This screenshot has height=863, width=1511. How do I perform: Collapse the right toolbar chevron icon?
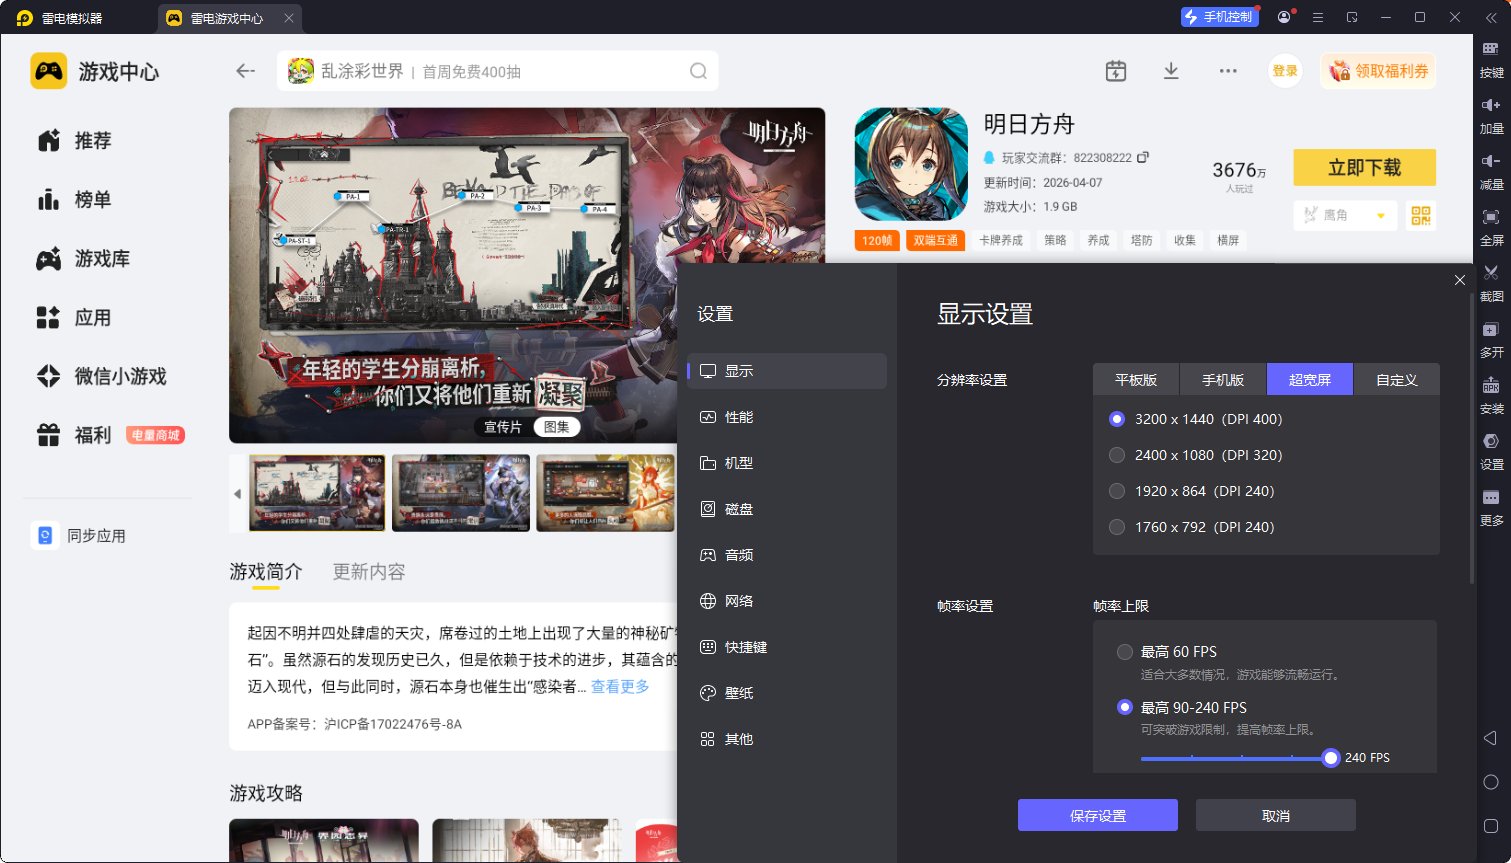pyautogui.click(x=1491, y=17)
